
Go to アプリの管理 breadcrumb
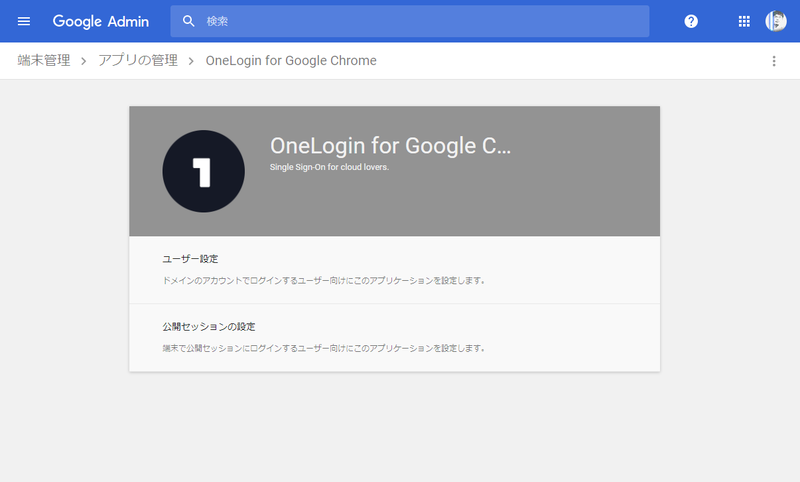138,61
